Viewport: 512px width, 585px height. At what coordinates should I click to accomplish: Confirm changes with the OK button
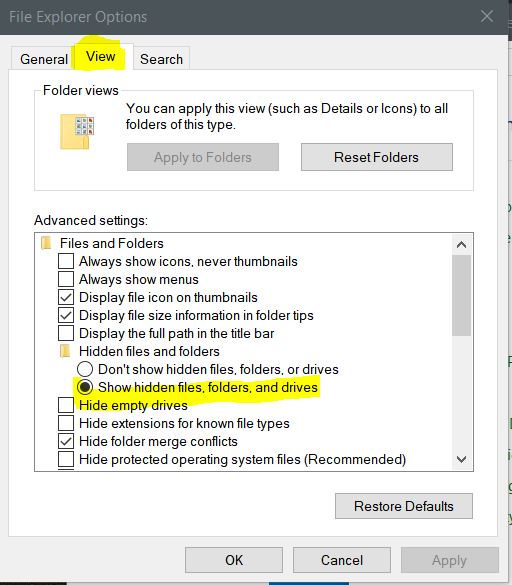click(234, 560)
